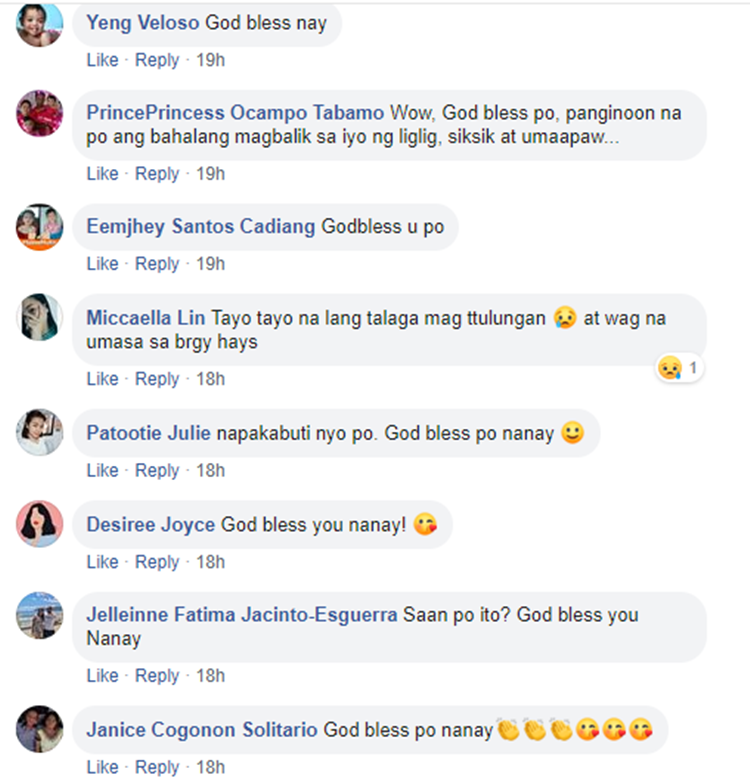Open the Miccaella Lin name link

[x=146, y=318]
